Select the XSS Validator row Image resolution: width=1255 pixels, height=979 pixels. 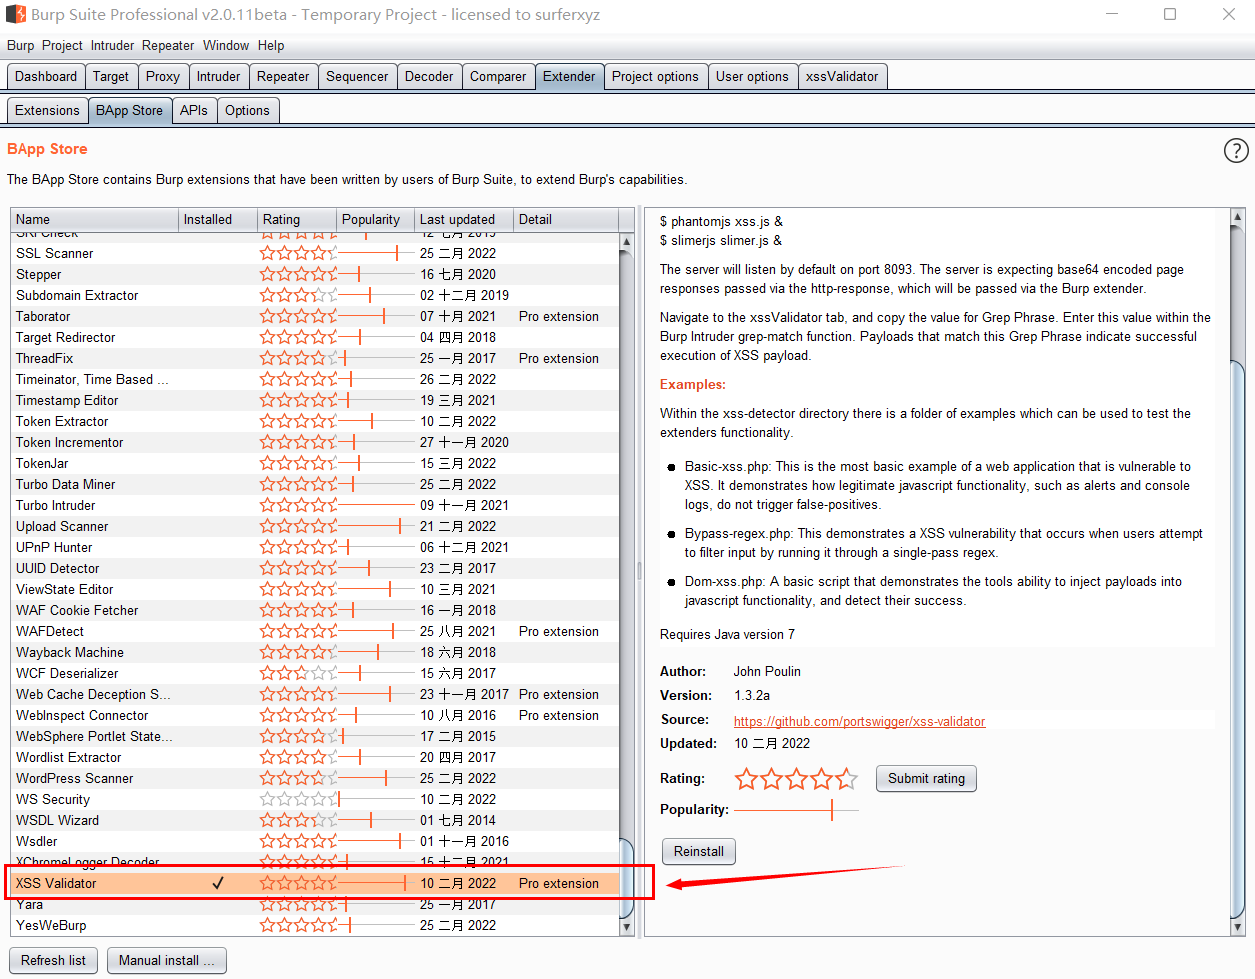pyautogui.click(x=315, y=883)
